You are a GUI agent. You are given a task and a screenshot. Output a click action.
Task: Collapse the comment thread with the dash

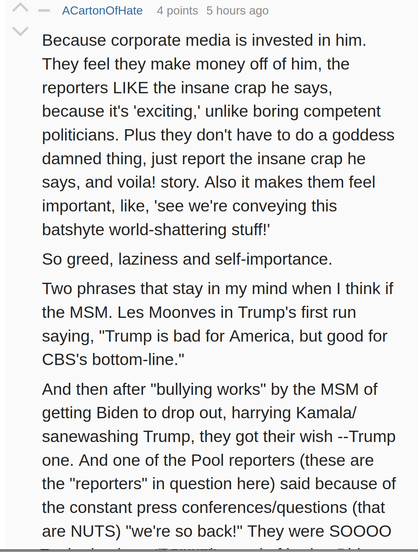point(44,11)
